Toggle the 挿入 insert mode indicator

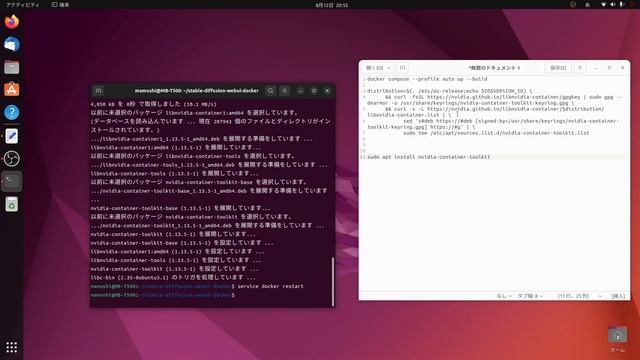[618, 296]
